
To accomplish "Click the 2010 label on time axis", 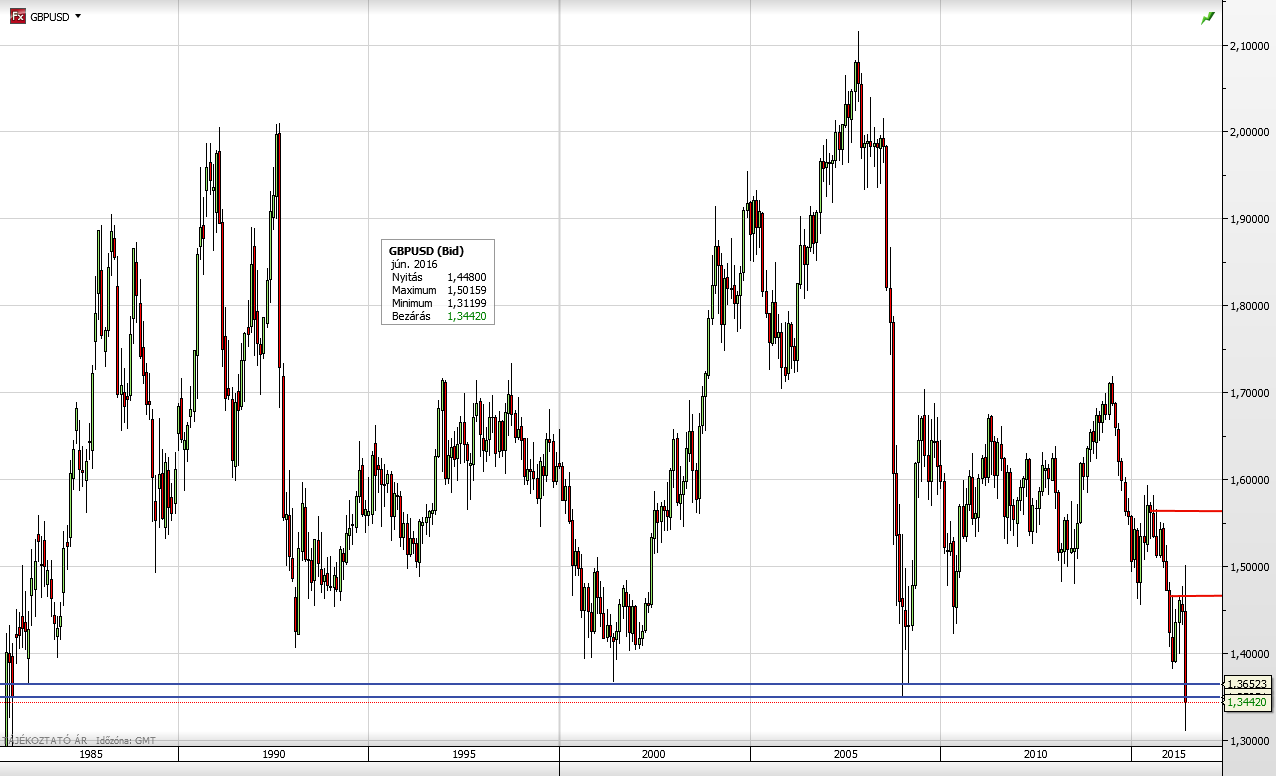I will point(1035,753).
